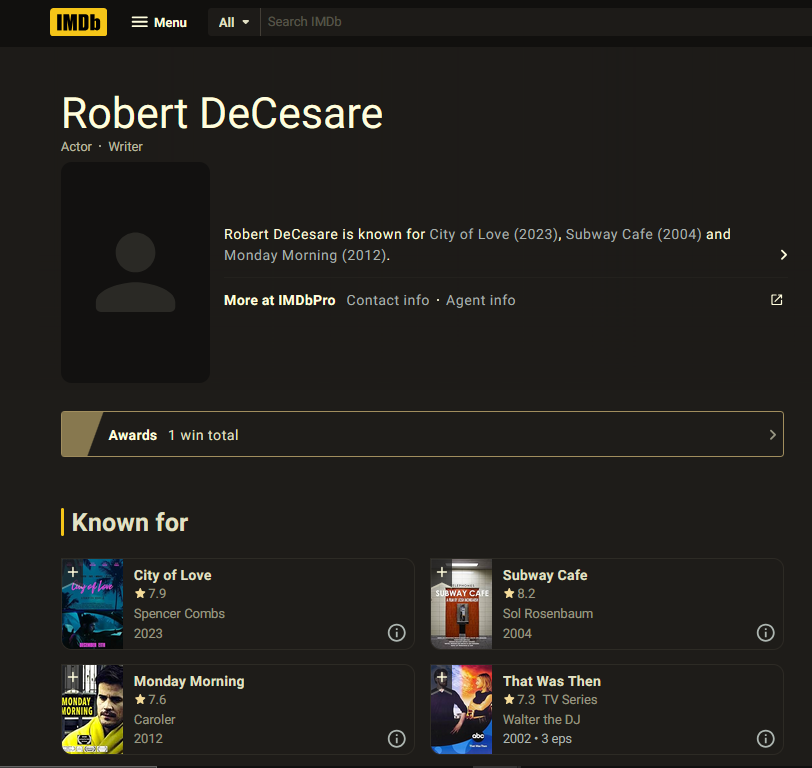Image resolution: width=812 pixels, height=768 pixels.
Task: Open the Monday Morning title
Action: point(189,681)
